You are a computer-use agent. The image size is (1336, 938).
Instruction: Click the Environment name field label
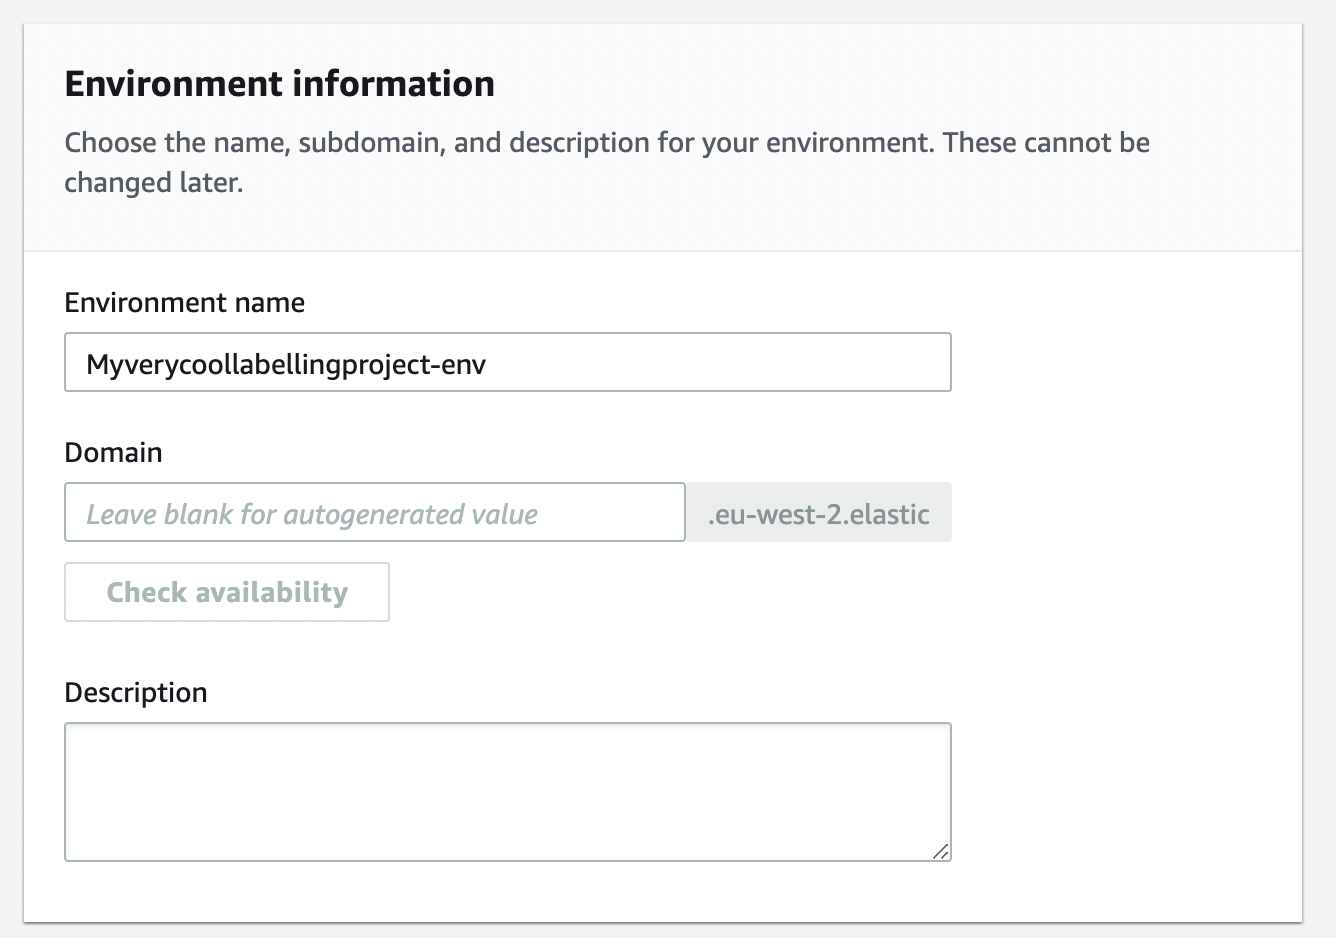[x=184, y=302]
